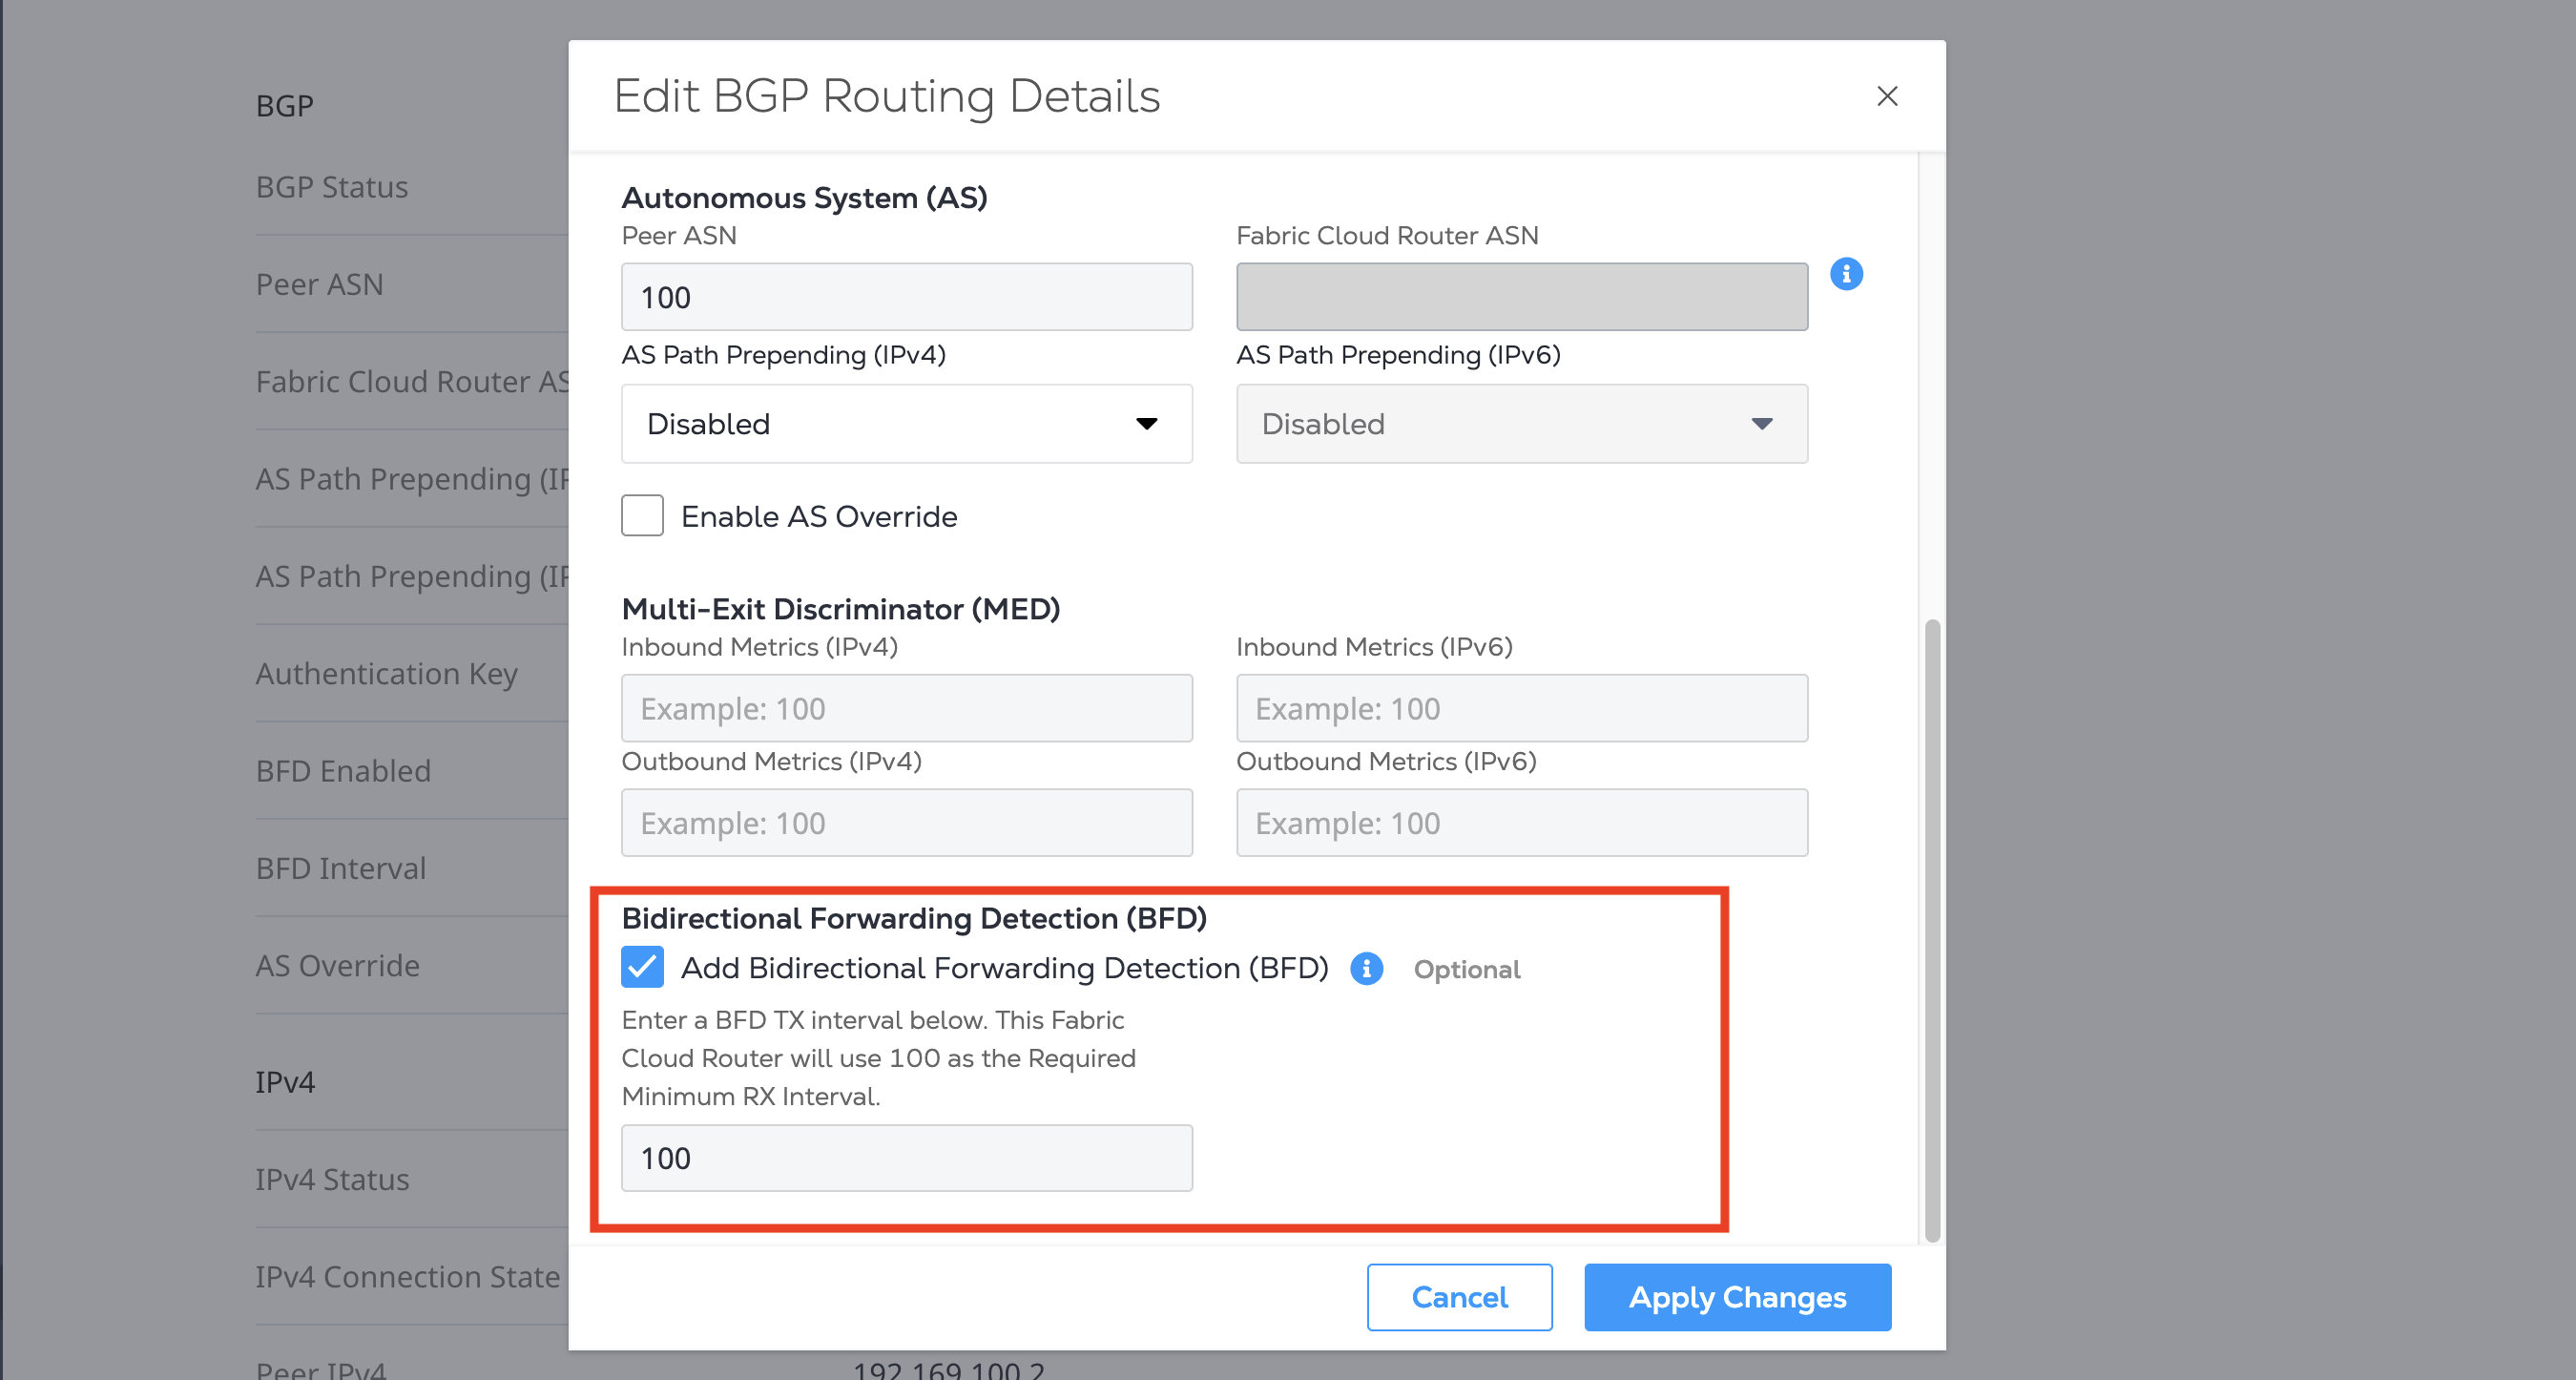Click the BGP section heading in background
2576x1380 pixels.
point(285,106)
